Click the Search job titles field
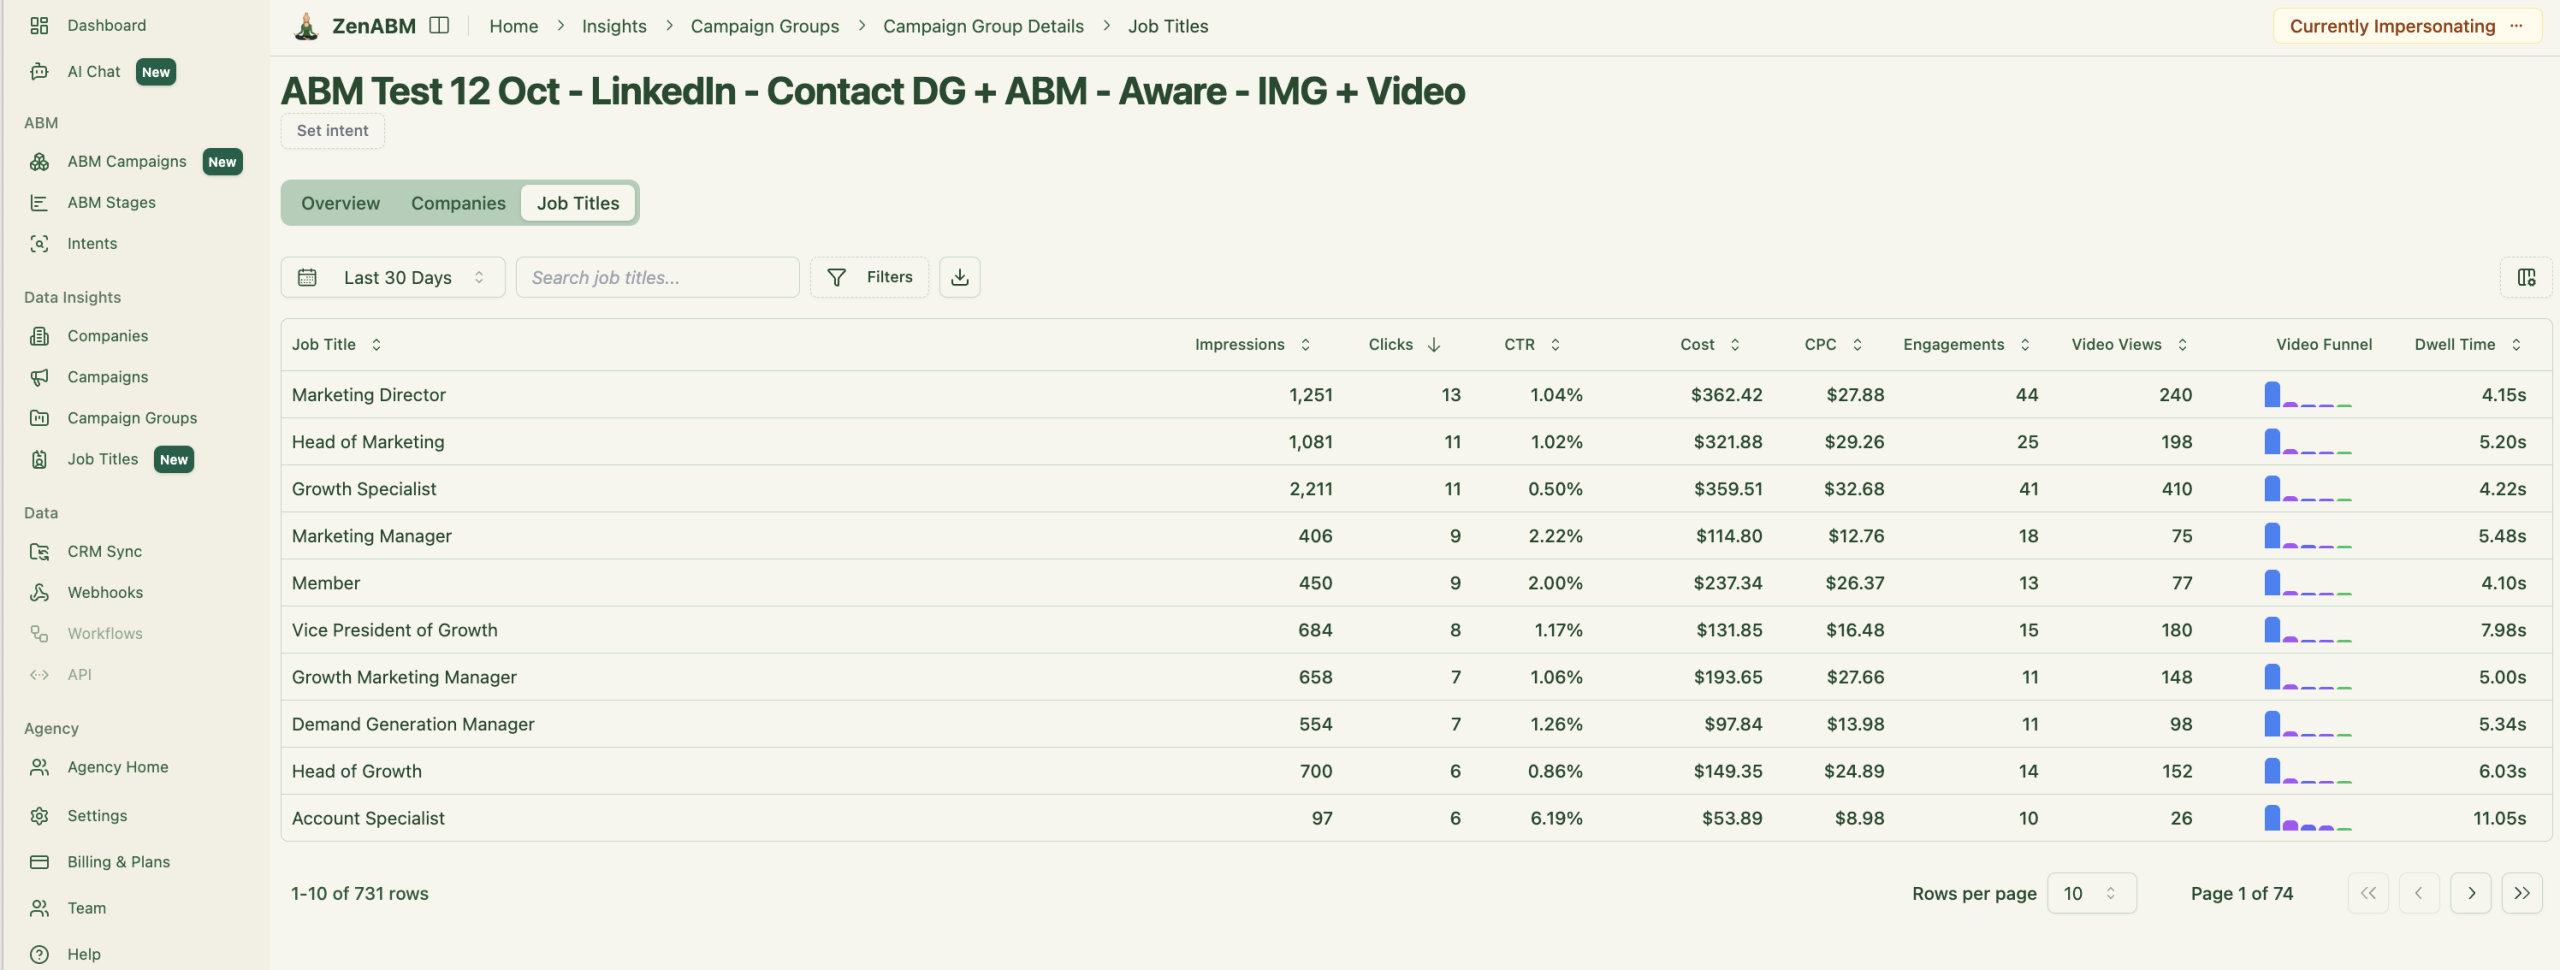 pos(657,277)
